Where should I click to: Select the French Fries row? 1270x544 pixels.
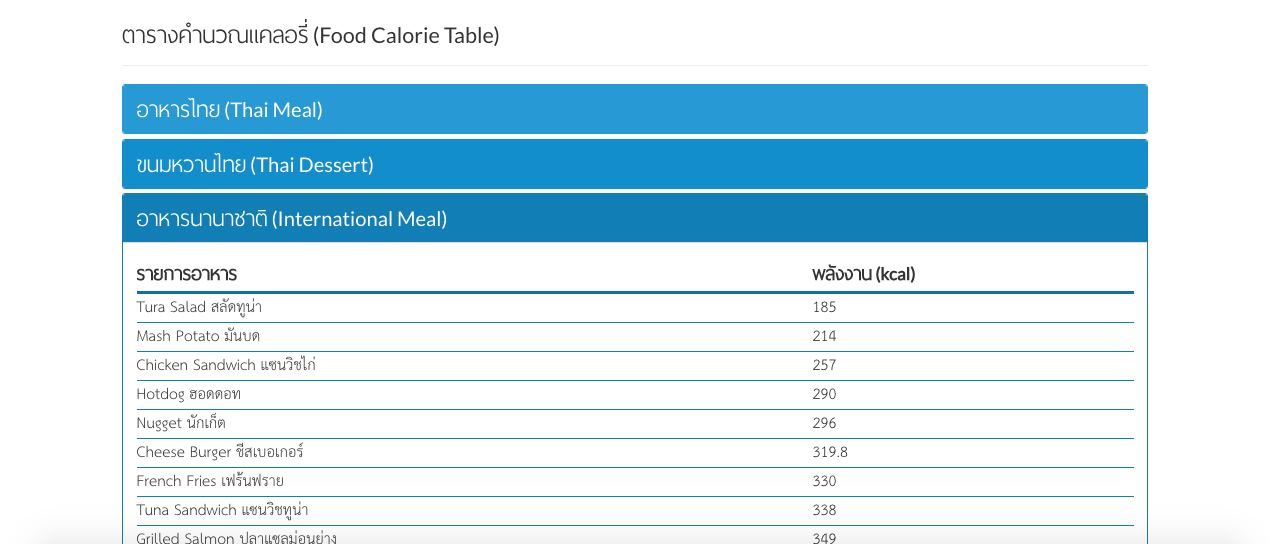click(635, 482)
